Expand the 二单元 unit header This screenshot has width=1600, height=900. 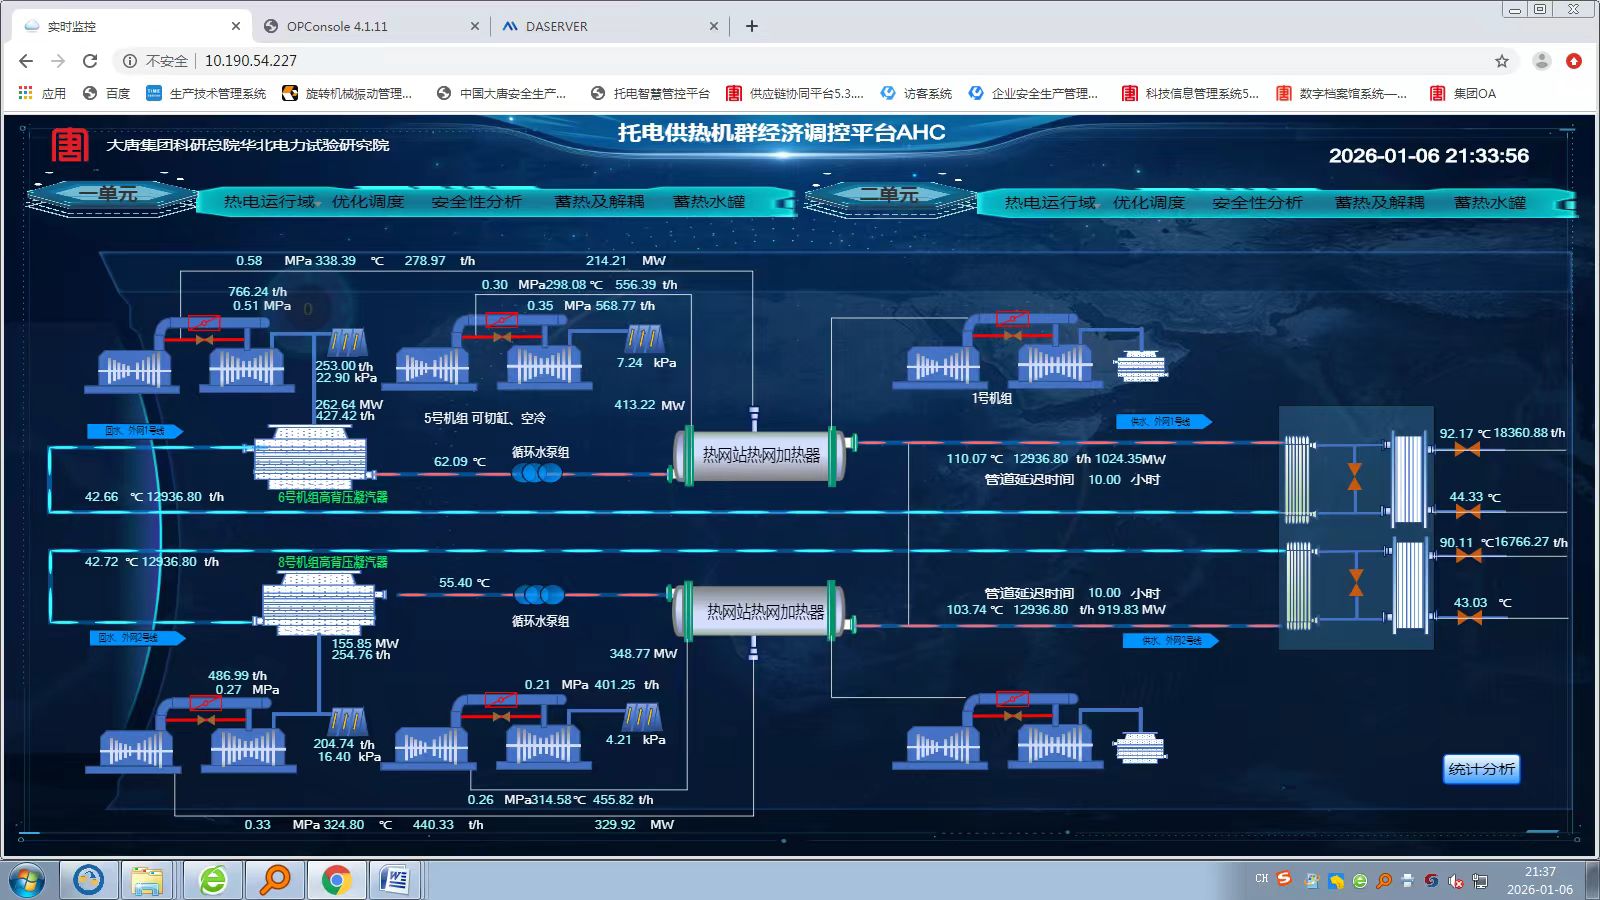pyautogui.click(x=889, y=196)
